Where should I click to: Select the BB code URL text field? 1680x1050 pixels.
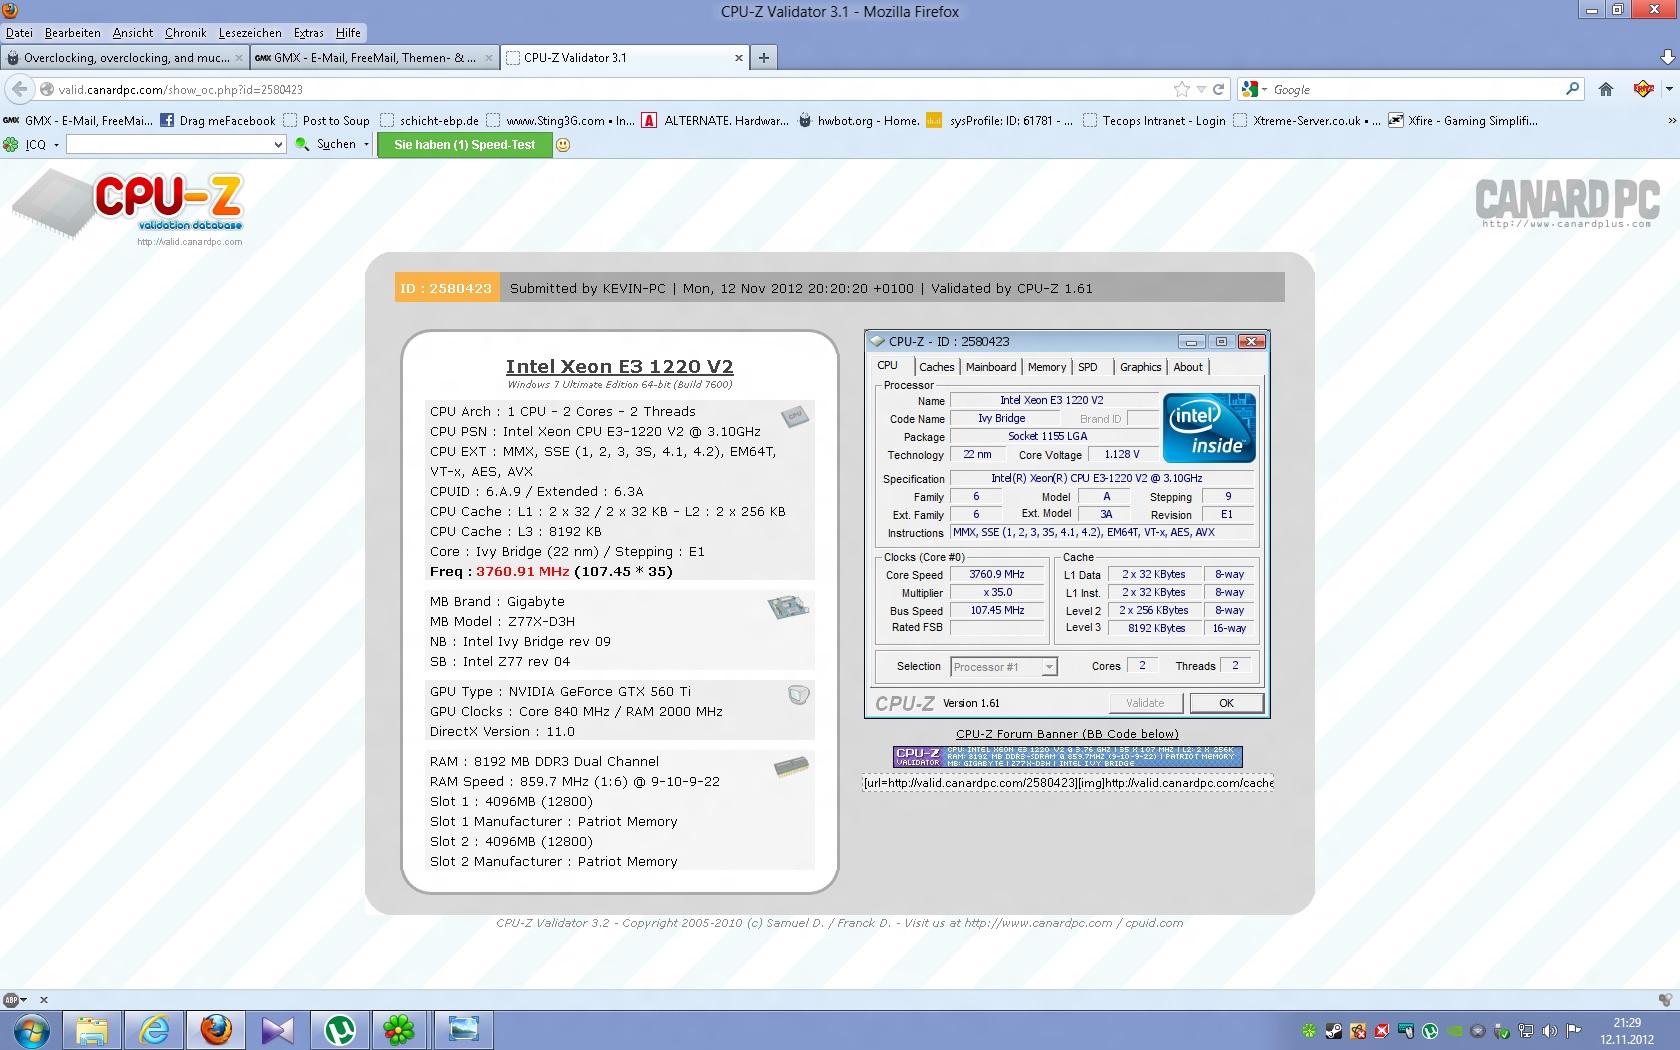coord(1068,783)
